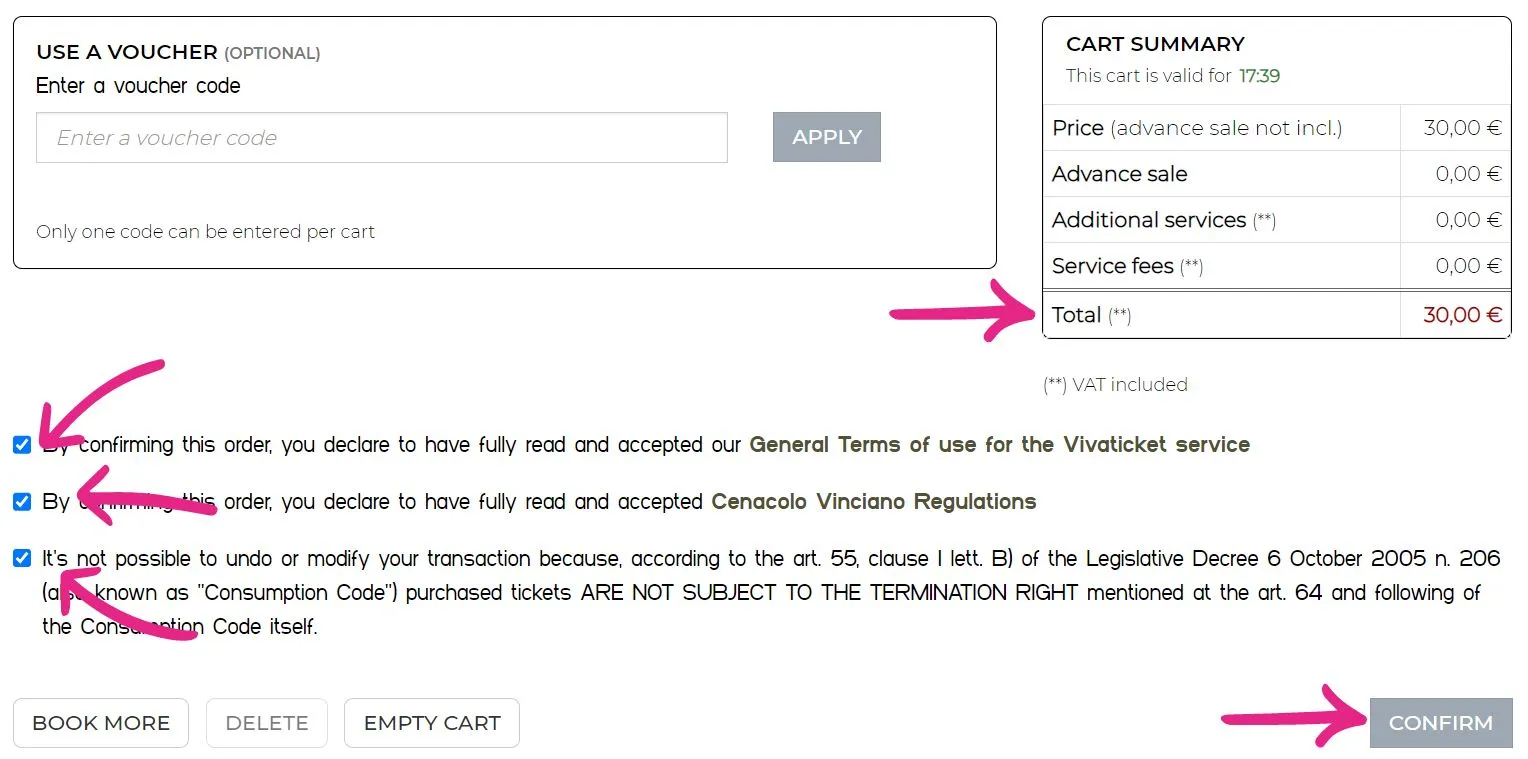Select the Service fees row label
Image resolution: width=1528 pixels, height=759 pixels.
pos(1112,266)
